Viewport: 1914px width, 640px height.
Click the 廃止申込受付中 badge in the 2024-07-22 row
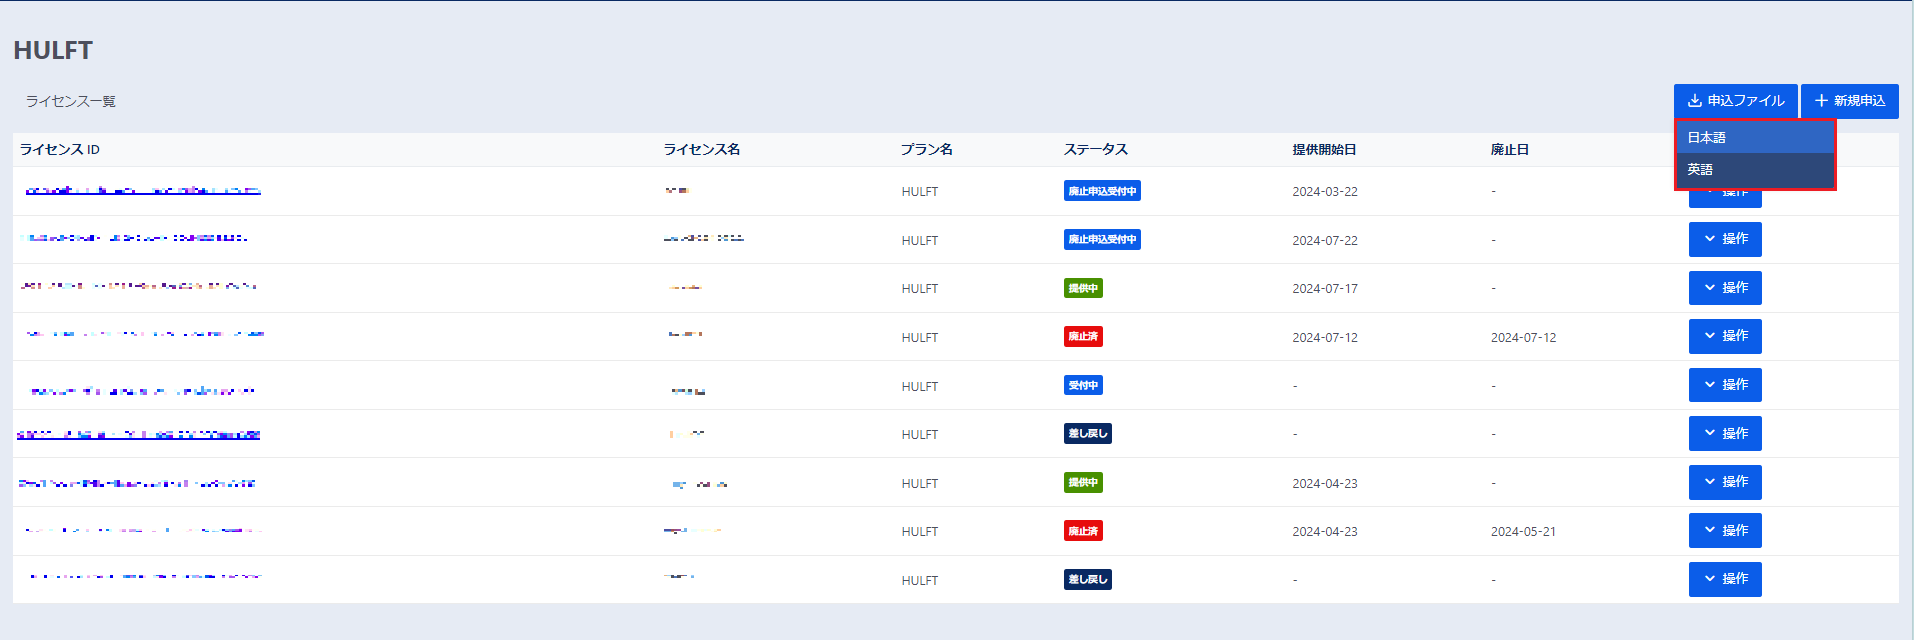(1102, 239)
